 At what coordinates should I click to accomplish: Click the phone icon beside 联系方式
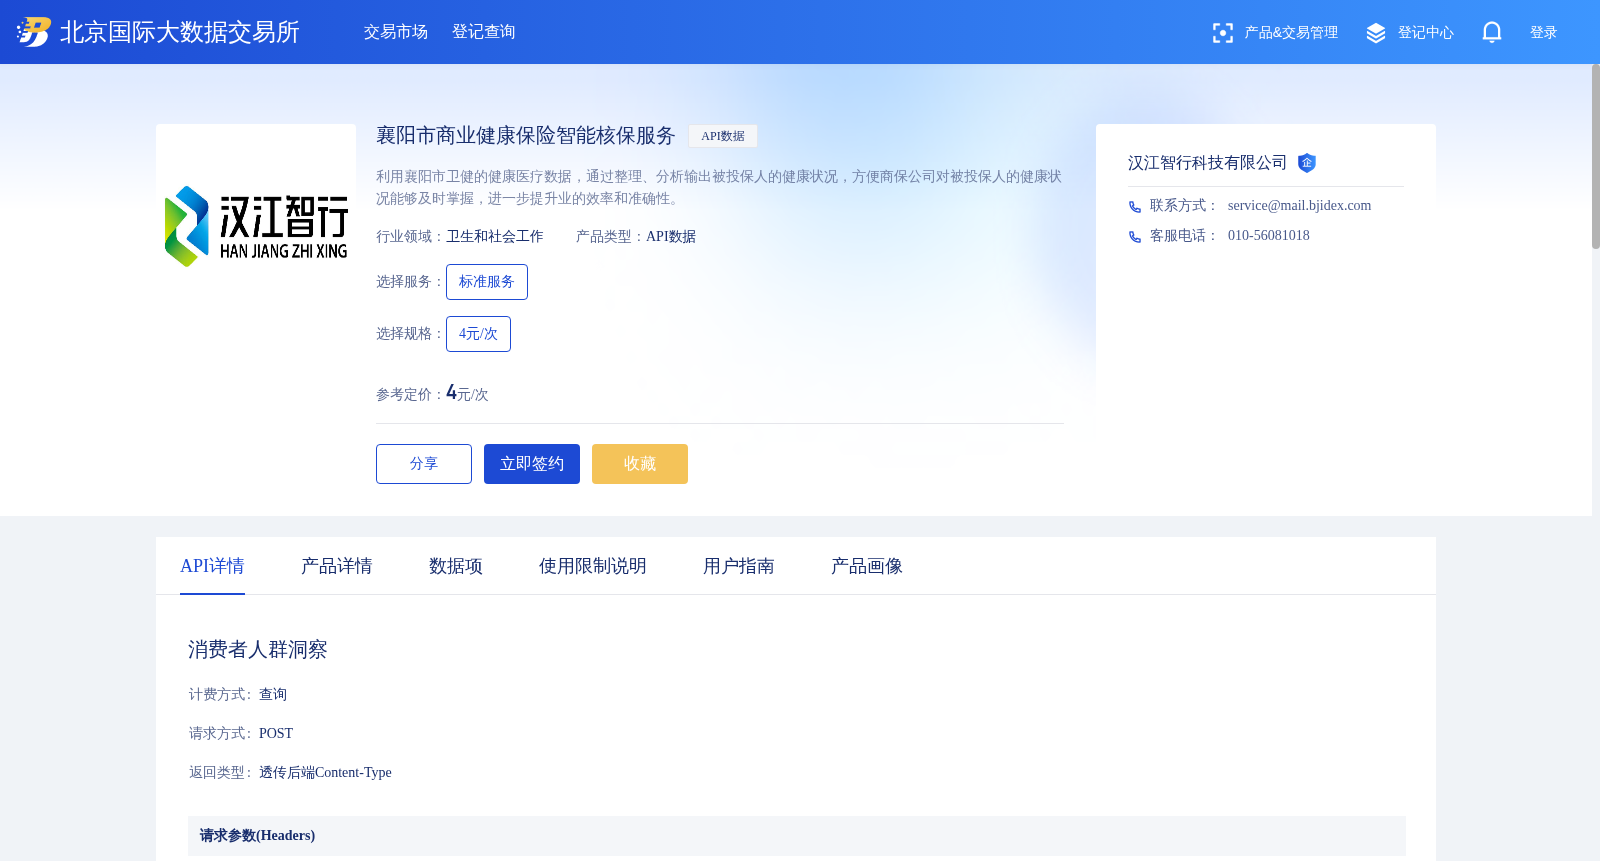tap(1135, 207)
